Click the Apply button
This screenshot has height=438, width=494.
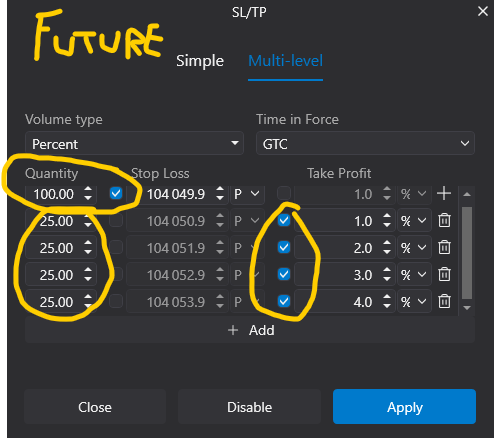click(404, 407)
